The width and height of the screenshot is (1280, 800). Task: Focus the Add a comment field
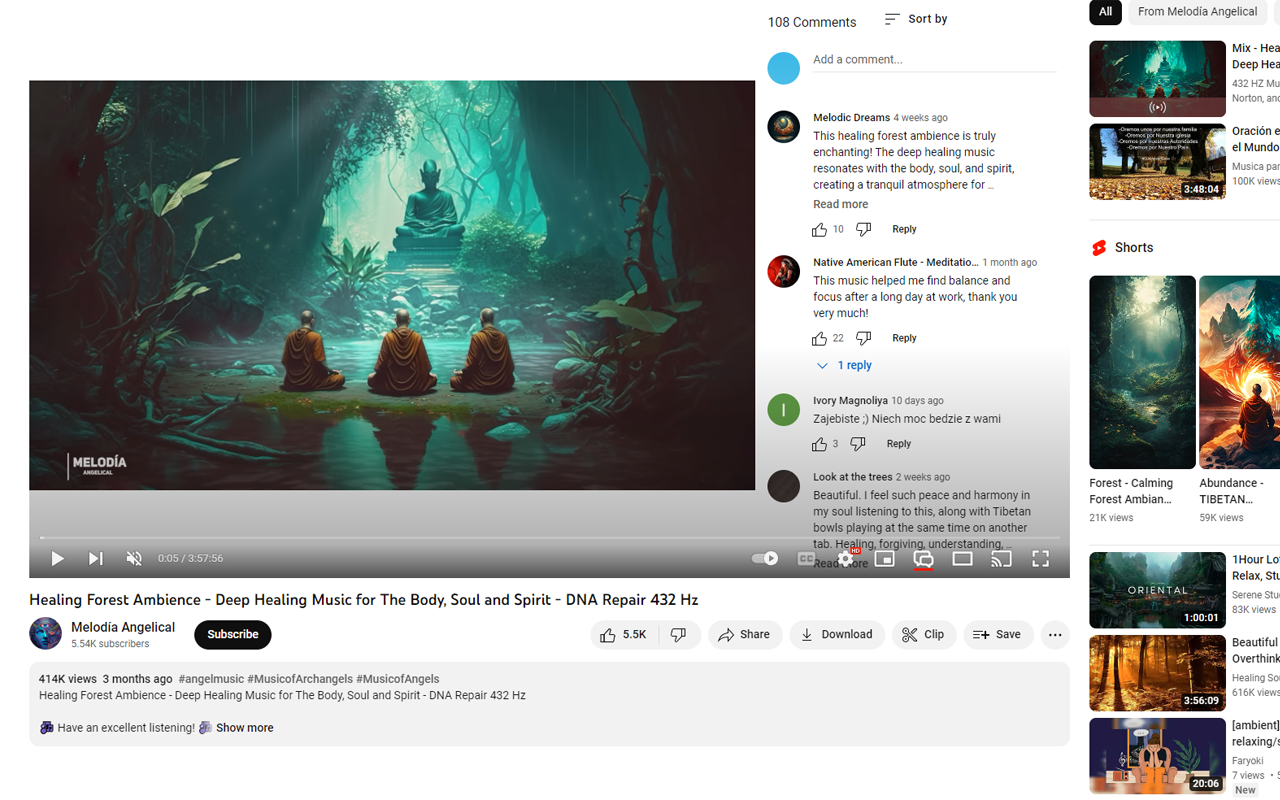point(934,60)
